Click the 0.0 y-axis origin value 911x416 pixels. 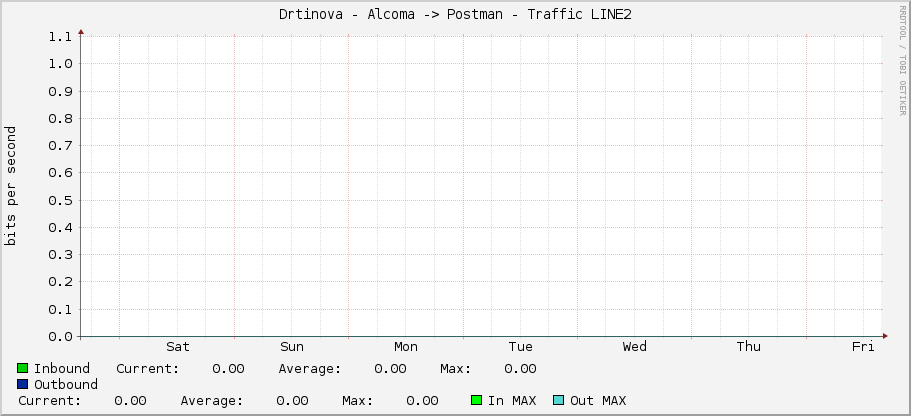pos(60,337)
